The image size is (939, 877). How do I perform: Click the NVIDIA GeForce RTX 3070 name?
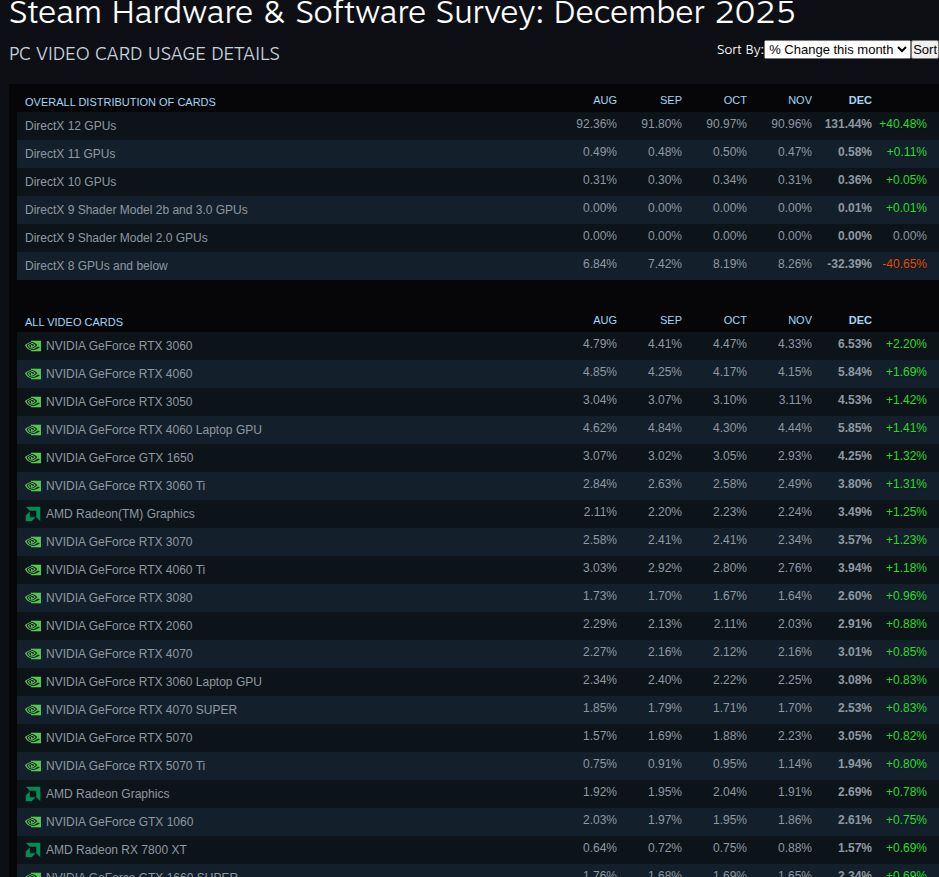point(119,542)
